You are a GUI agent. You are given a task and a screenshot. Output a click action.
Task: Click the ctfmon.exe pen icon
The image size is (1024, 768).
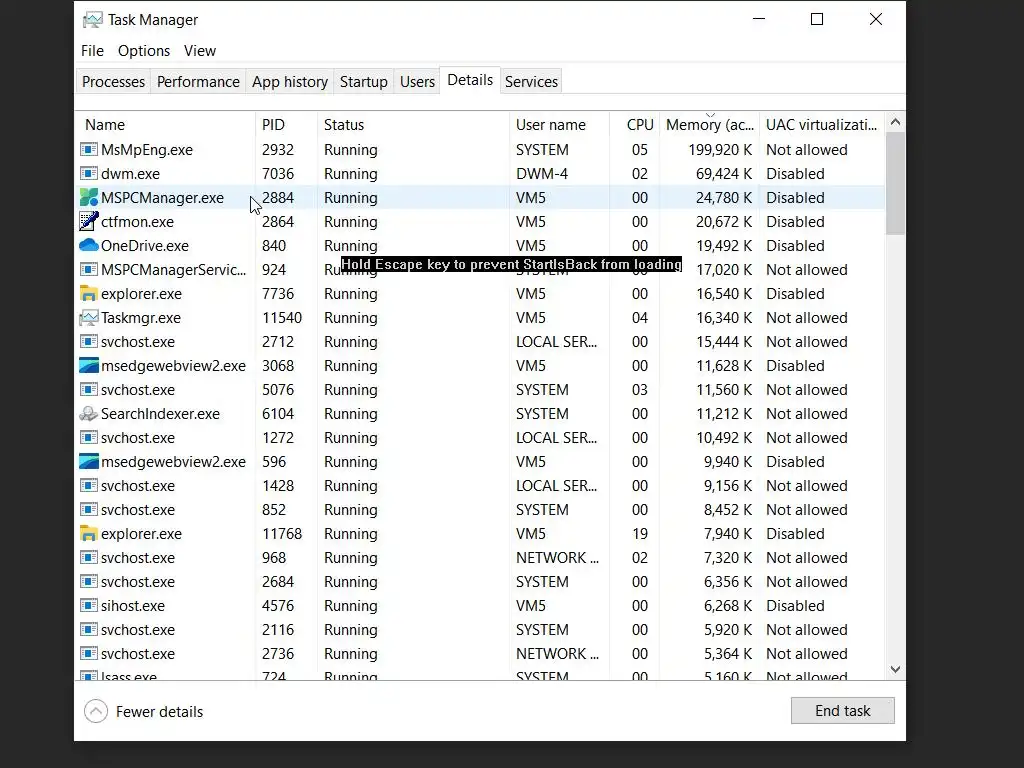pyautogui.click(x=88, y=221)
